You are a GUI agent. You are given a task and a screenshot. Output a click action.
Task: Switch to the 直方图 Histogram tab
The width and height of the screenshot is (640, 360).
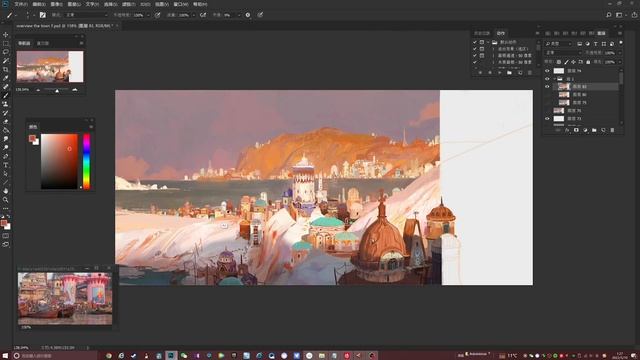tap(43, 43)
